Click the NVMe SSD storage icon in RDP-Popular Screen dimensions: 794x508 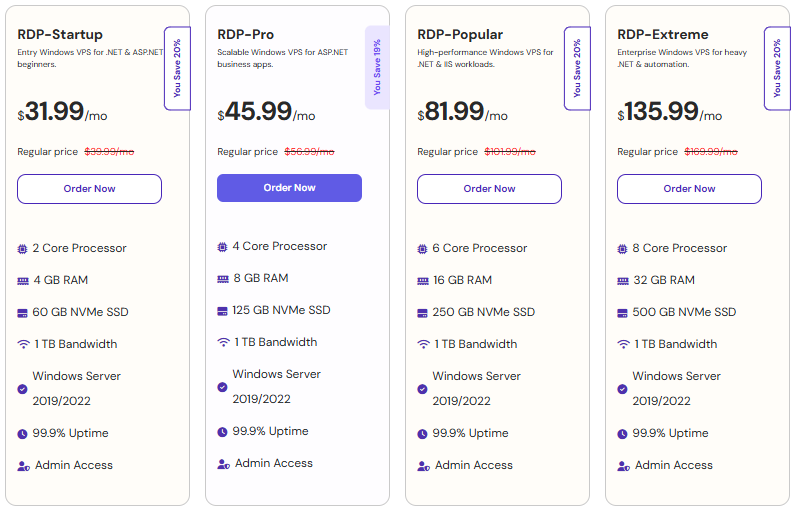coord(422,312)
